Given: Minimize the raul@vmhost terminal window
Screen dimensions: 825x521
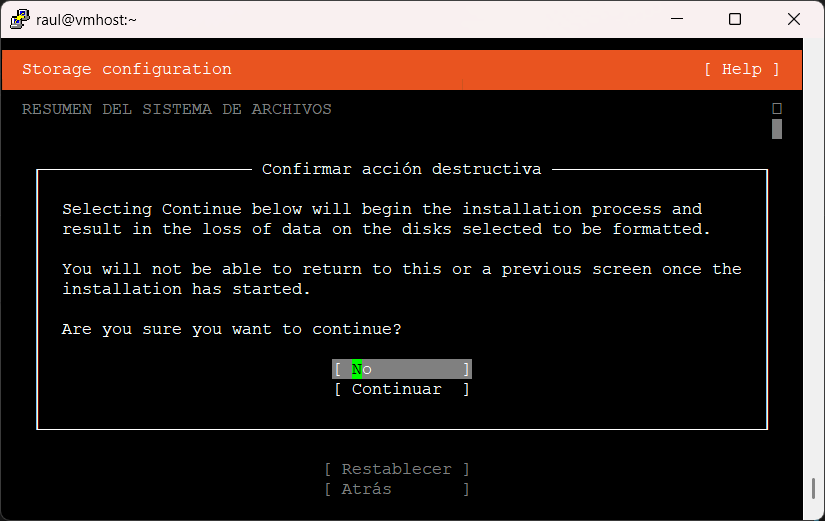Looking at the screenshot, I should pyautogui.click(x=682, y=19).
